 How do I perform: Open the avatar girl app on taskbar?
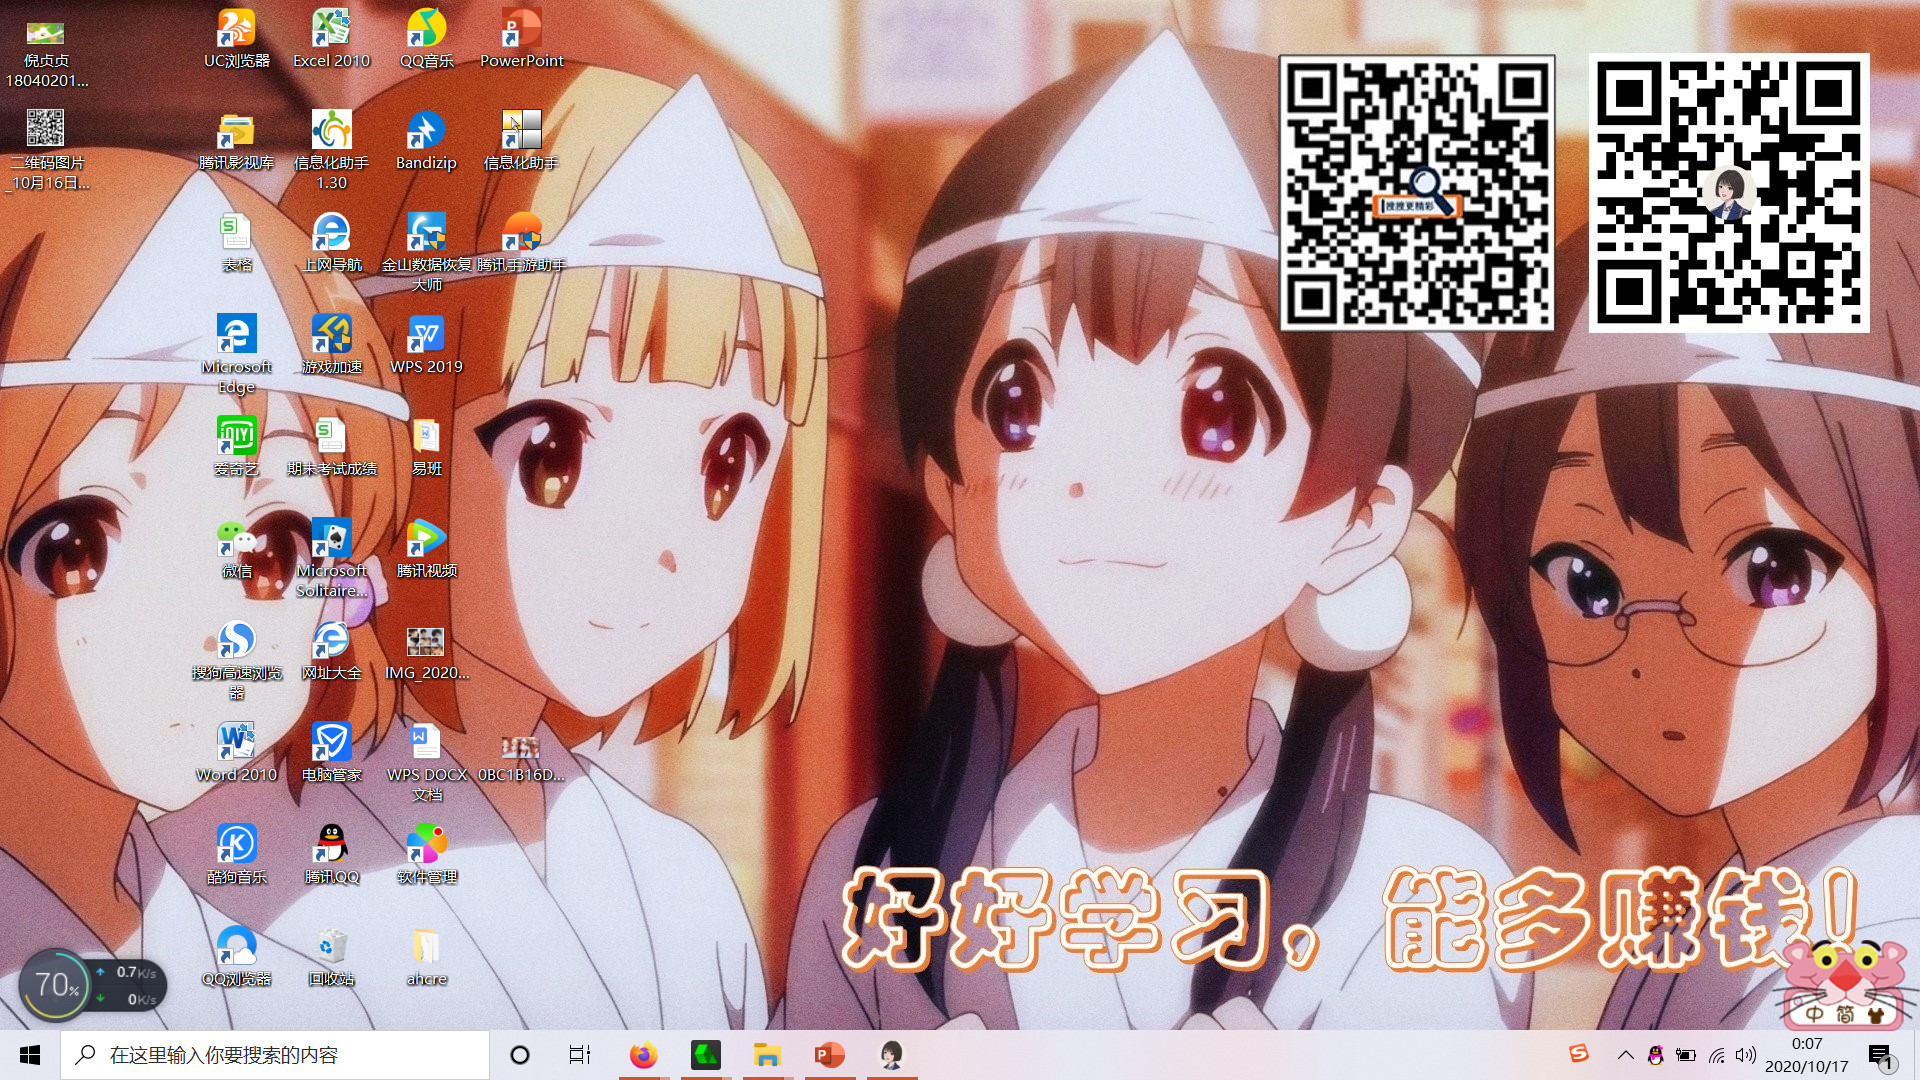pos(891,1055)
